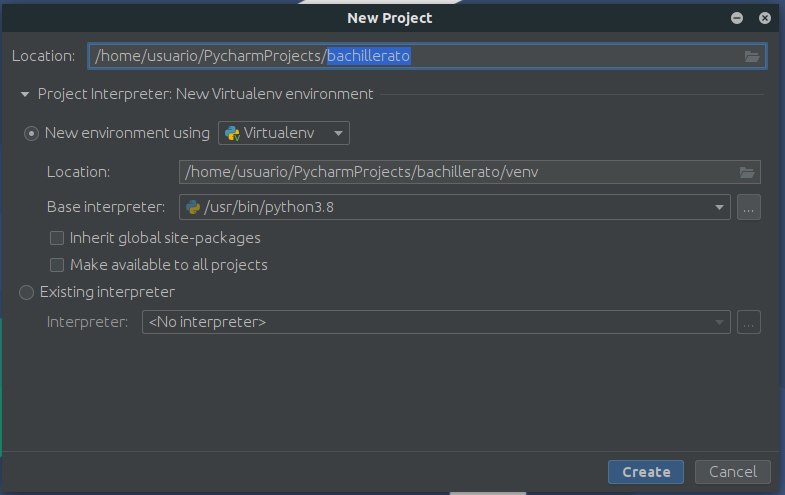Check Make available to all projects
The image size is (785, 495).
(57, 265)
